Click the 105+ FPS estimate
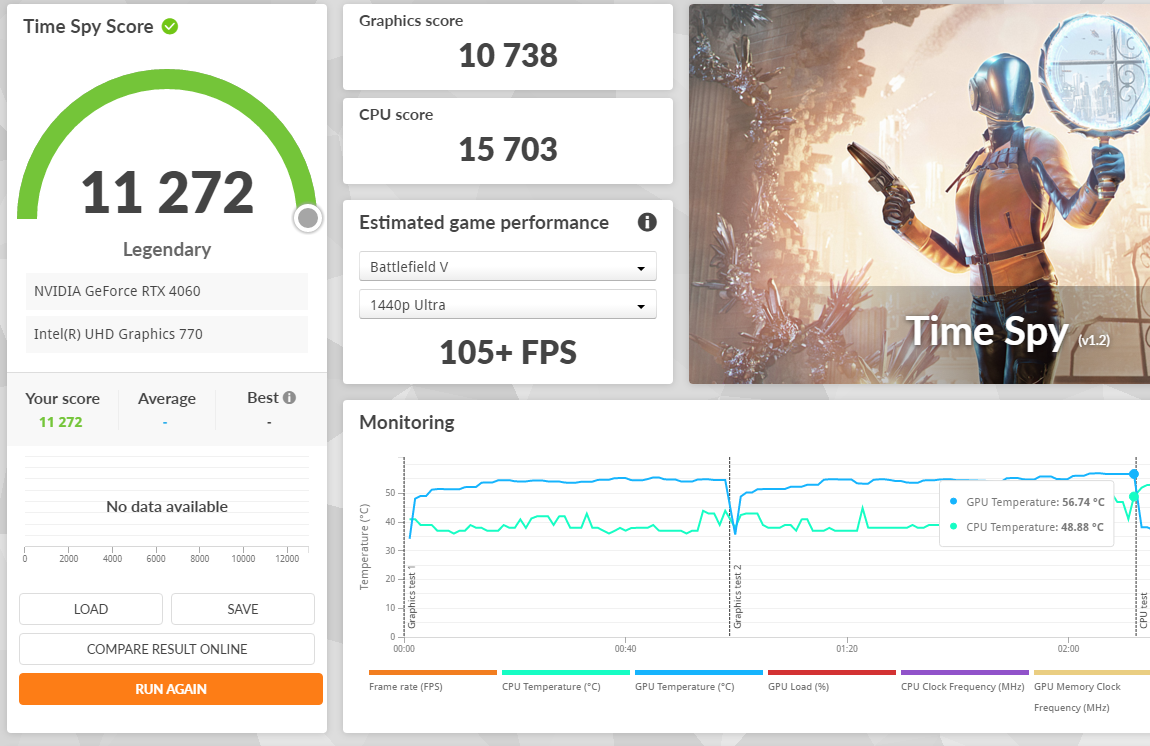1150x746 pixels. coord(508,353)
